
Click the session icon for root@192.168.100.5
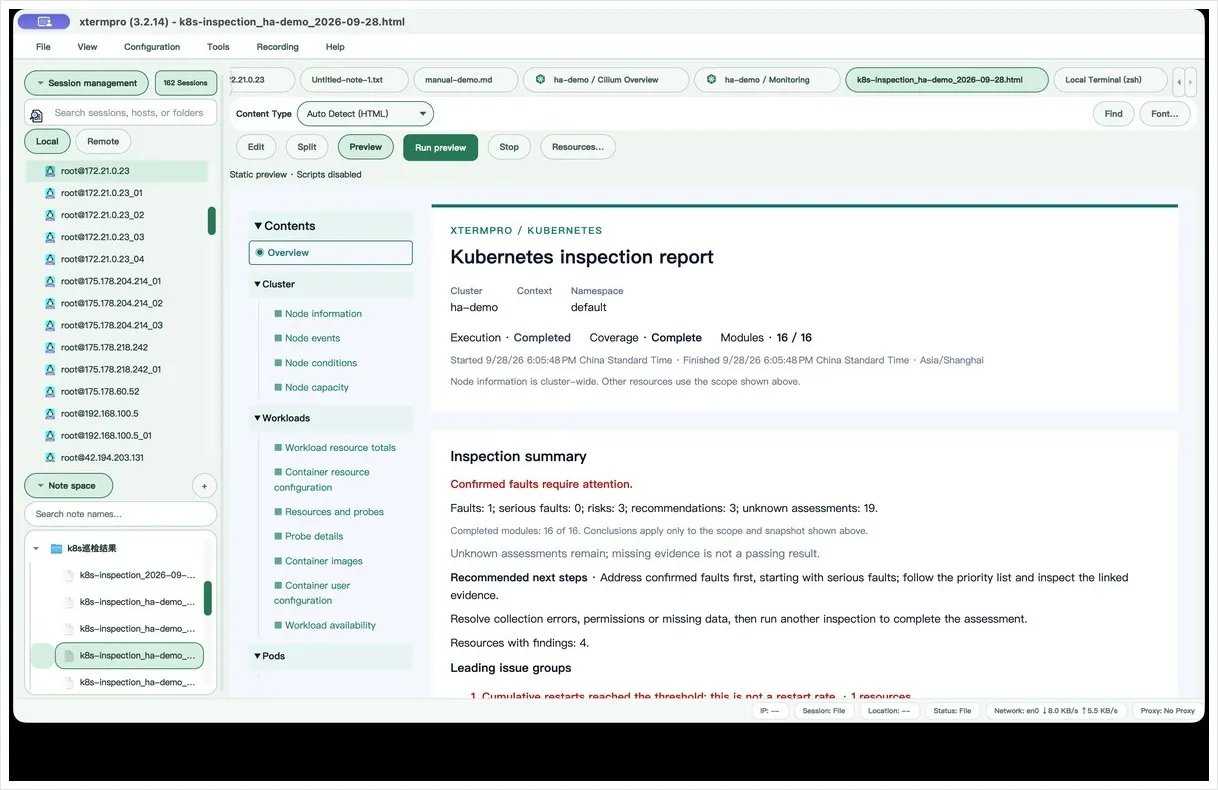(50, 413)
